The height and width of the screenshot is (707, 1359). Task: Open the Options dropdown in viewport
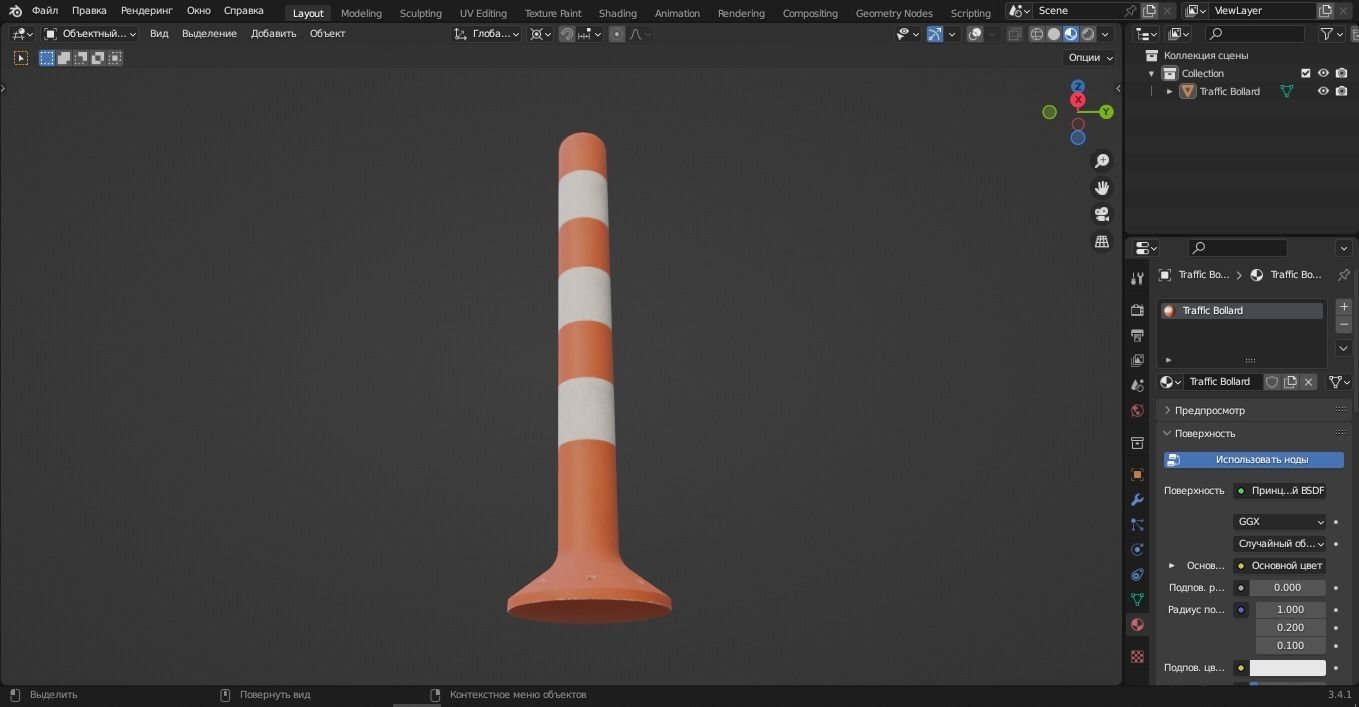[1090, 58]
